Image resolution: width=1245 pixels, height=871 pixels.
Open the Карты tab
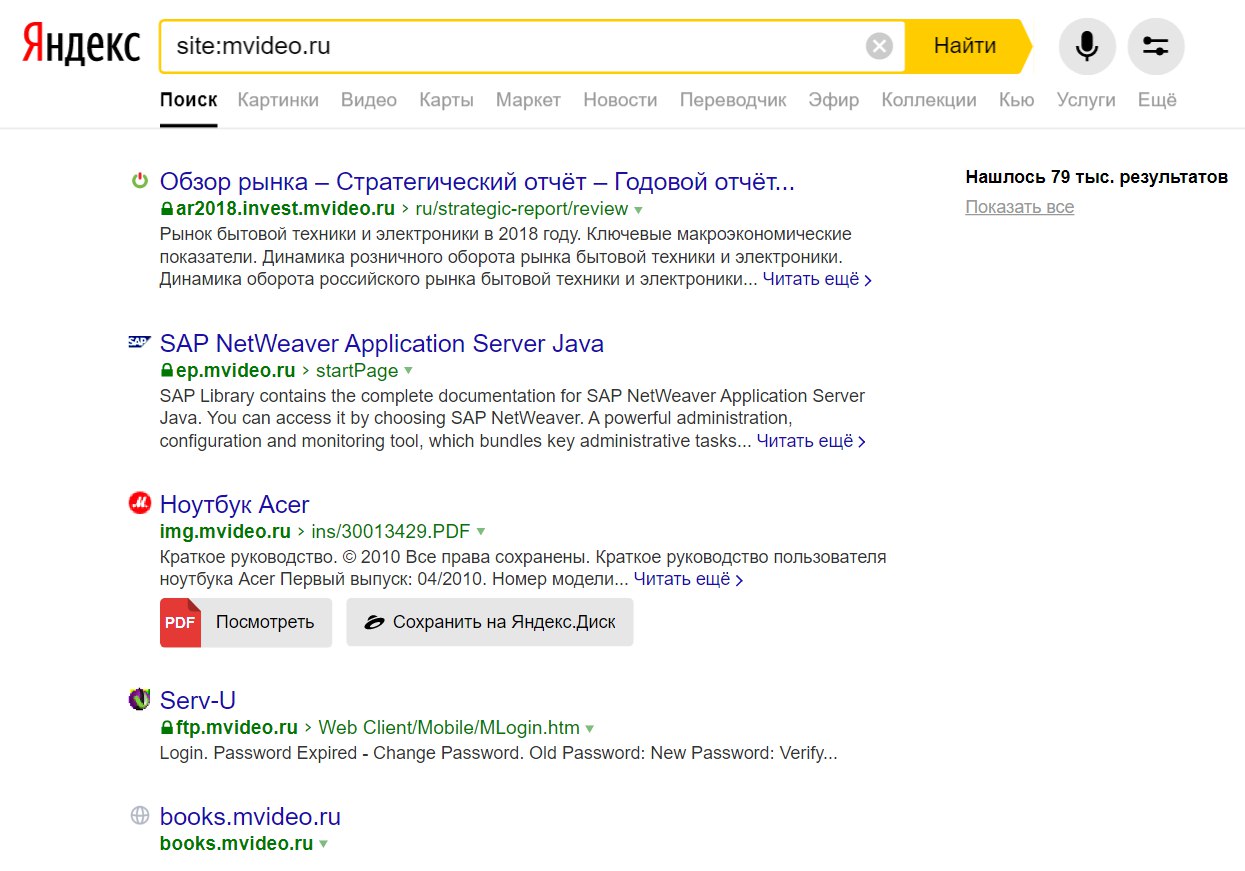(446, 100)
